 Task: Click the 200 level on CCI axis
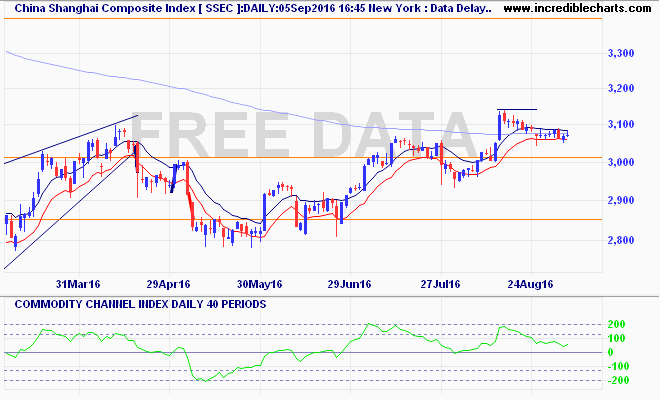(617, 324)
